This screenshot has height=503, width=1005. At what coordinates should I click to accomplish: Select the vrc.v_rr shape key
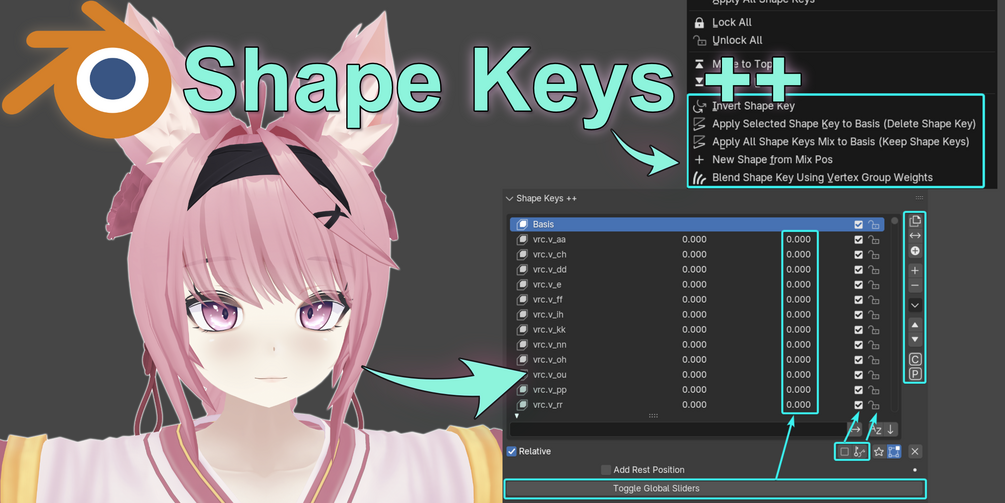pyautogui.click(x=548, y=405)
